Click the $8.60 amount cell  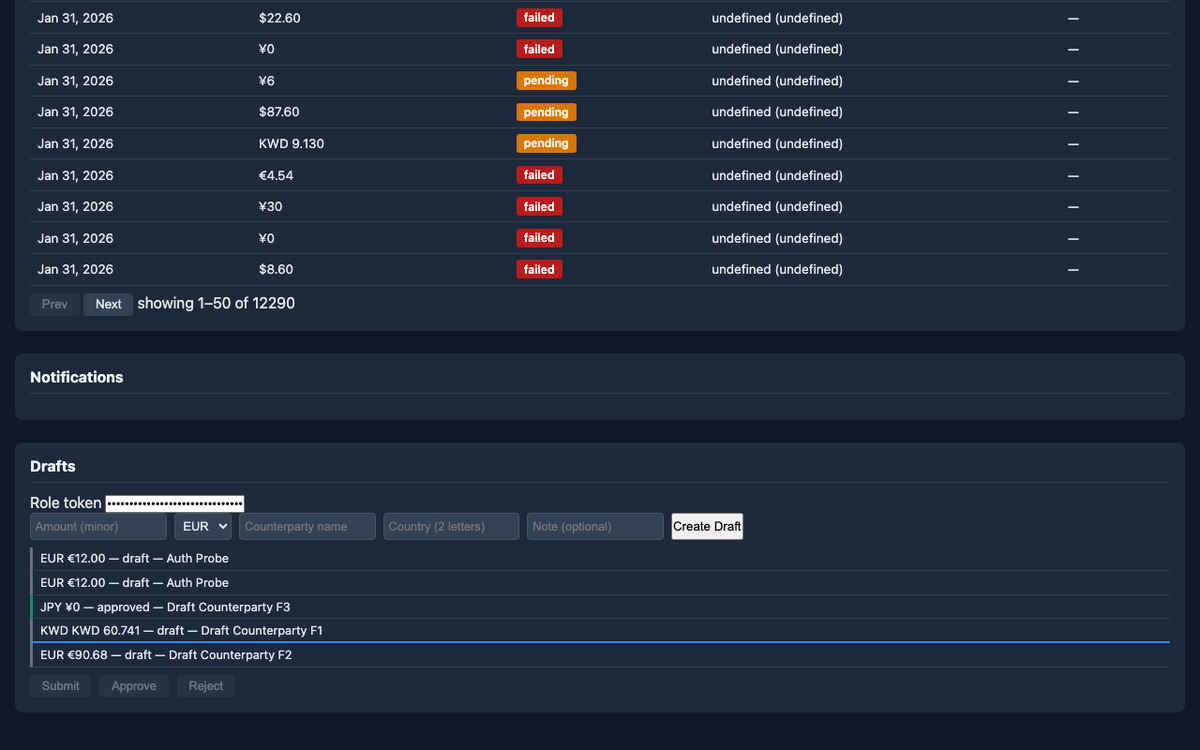point(276,270)
